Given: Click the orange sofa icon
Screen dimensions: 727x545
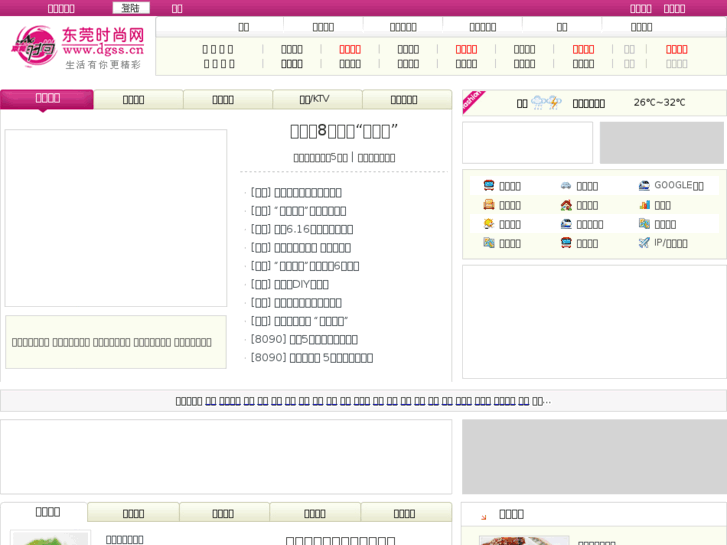Looking at the screenshot, I should coord(489,205).
